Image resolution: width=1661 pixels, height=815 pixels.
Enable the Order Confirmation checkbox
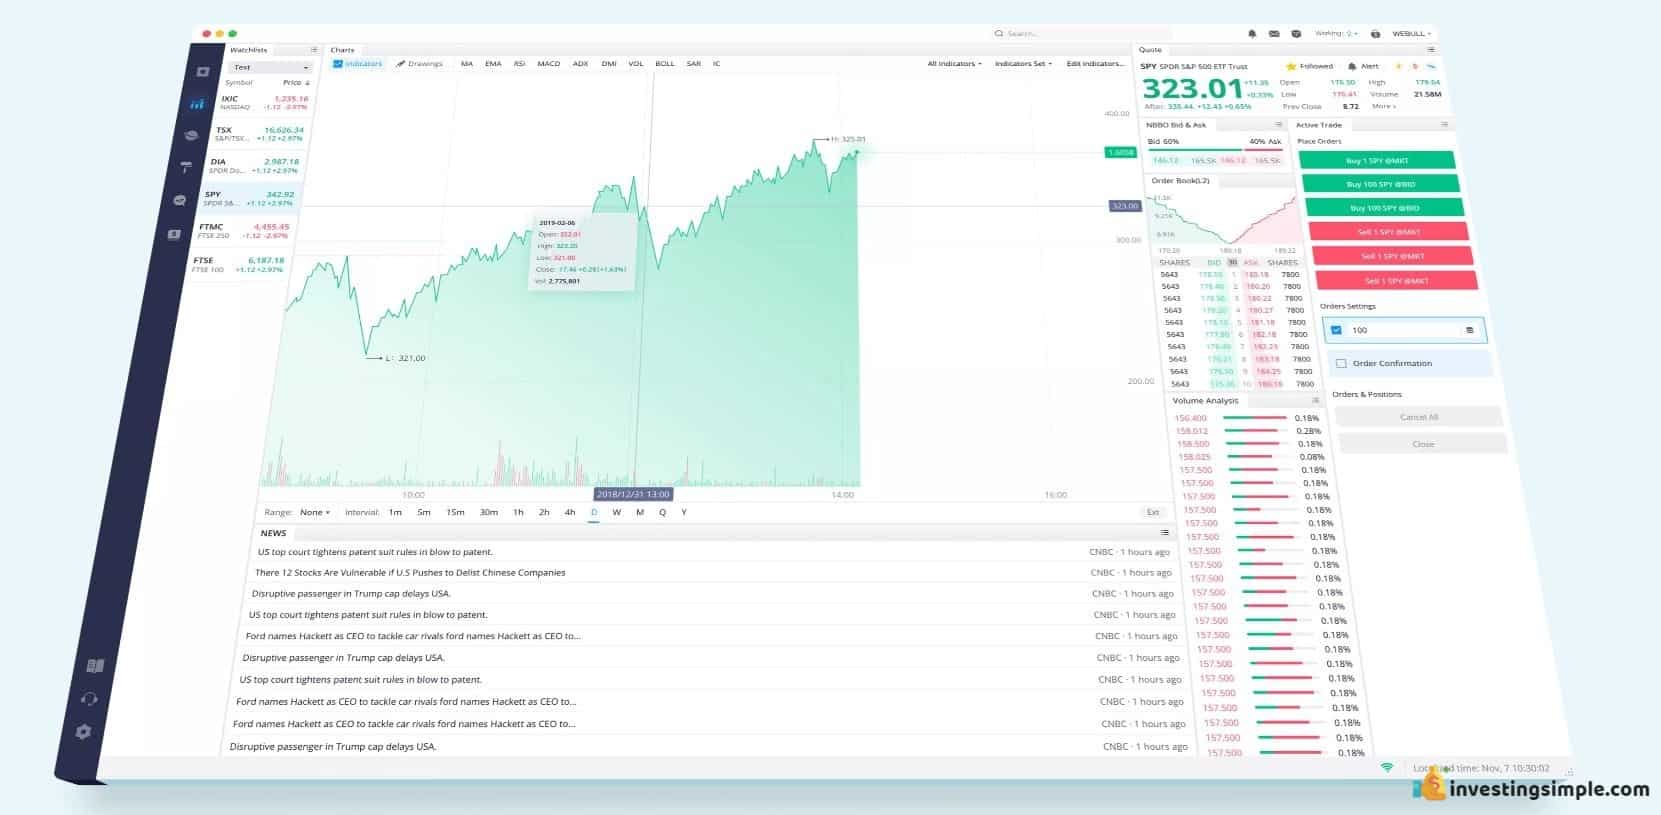pos(1341,364)
